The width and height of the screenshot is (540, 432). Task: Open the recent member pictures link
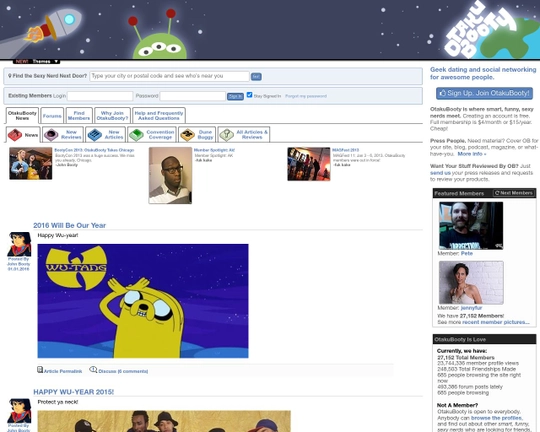click(496, 322)
